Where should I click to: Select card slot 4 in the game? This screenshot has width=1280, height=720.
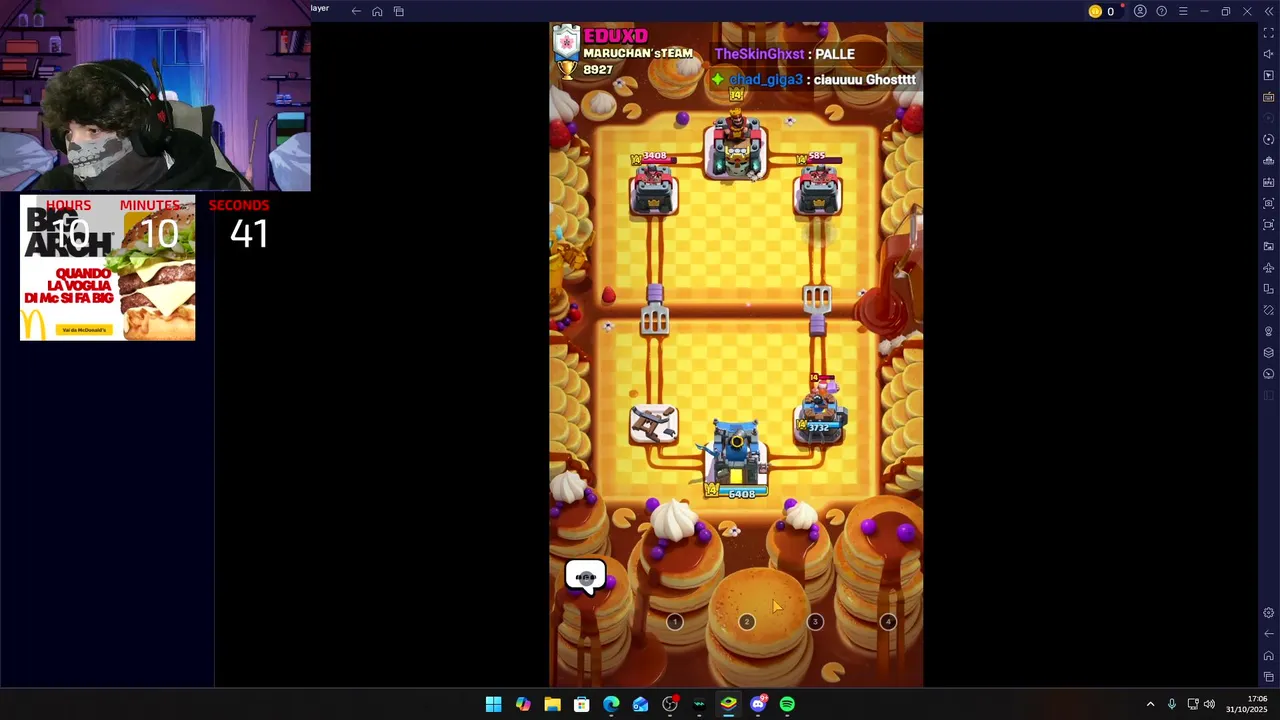(888, 622)
